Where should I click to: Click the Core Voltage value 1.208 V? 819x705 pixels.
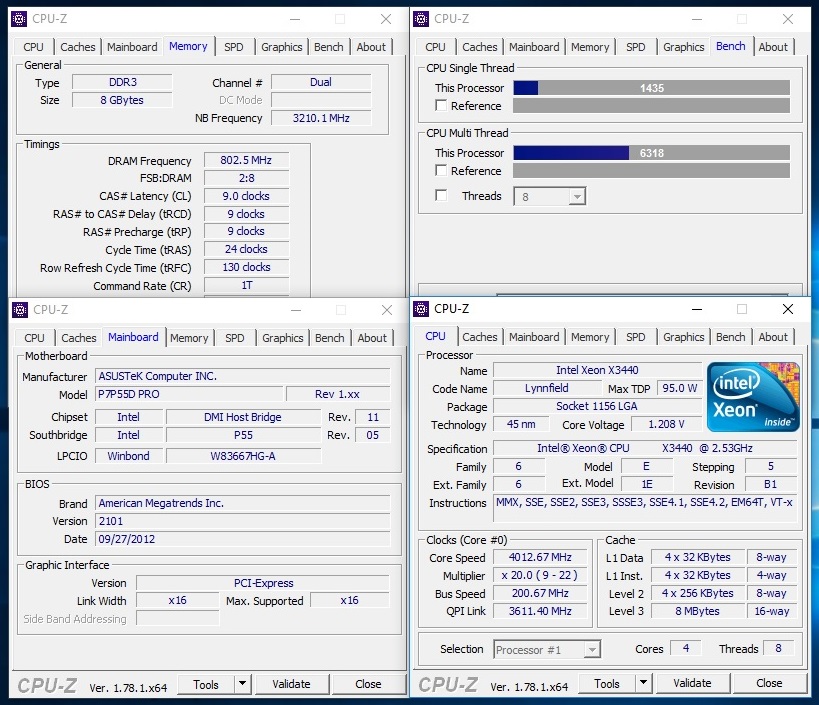(666, 424)
